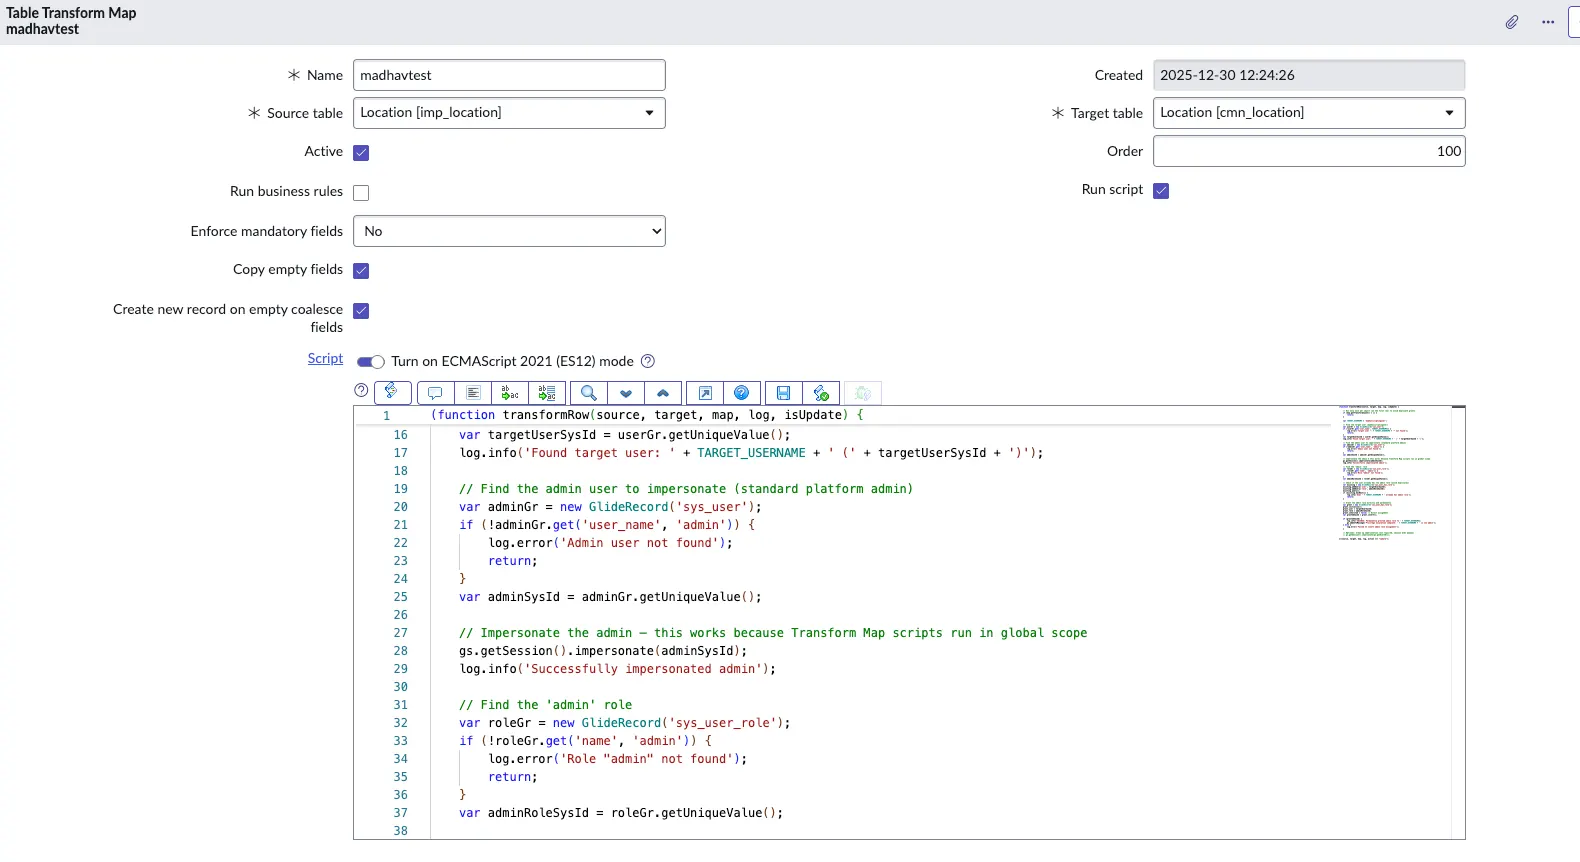Click code line 'gs.getSession().impersonate(adminSysId);'
Image resolution: width=1580 pixels, height=862 pixels.
click(x=603, y=651)
